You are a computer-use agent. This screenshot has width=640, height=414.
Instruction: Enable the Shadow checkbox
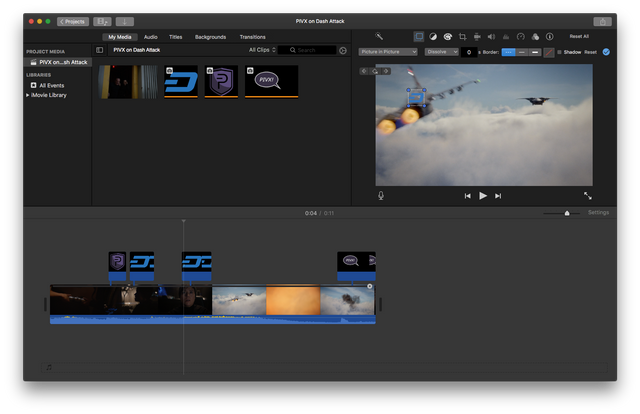558,52
